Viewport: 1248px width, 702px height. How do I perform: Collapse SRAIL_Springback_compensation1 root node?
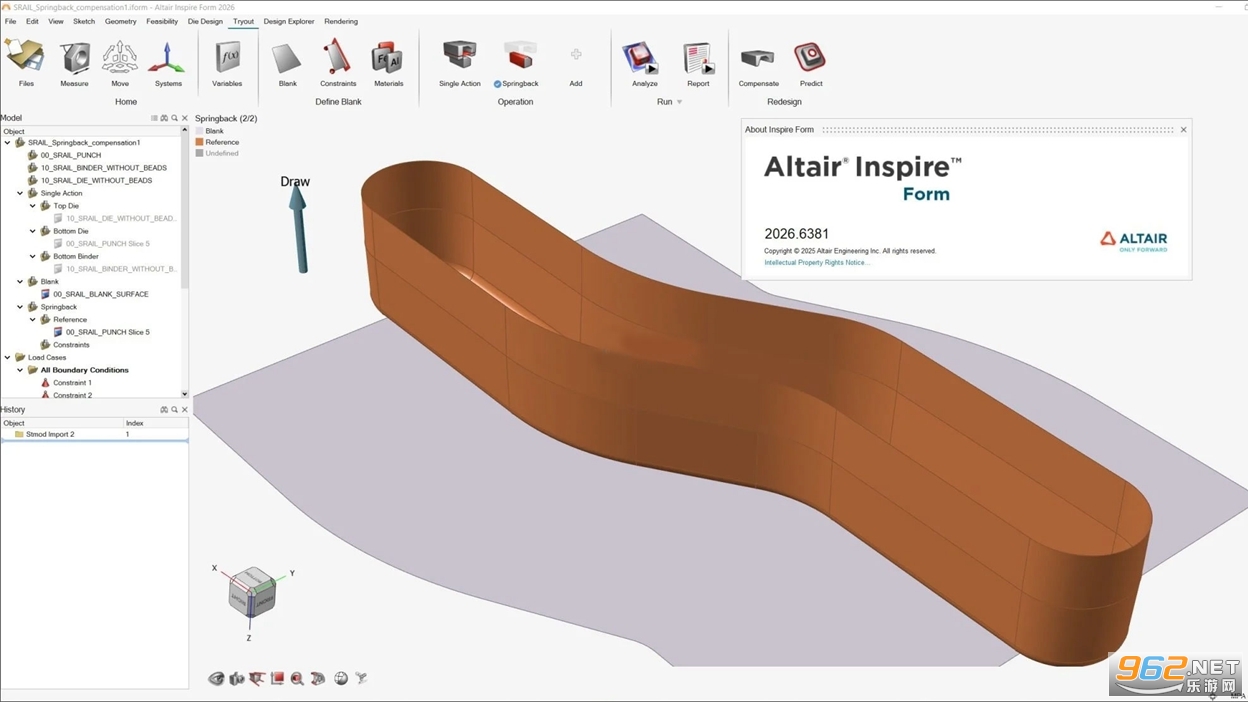[x=7, y=143]
